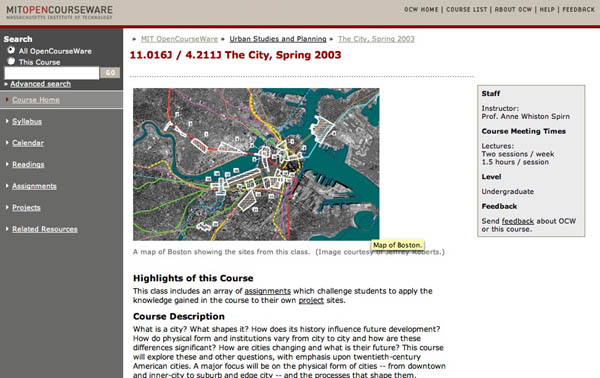Select the This Course radio button
Viewport: 600px width, 378px height.
coord(11,61)
